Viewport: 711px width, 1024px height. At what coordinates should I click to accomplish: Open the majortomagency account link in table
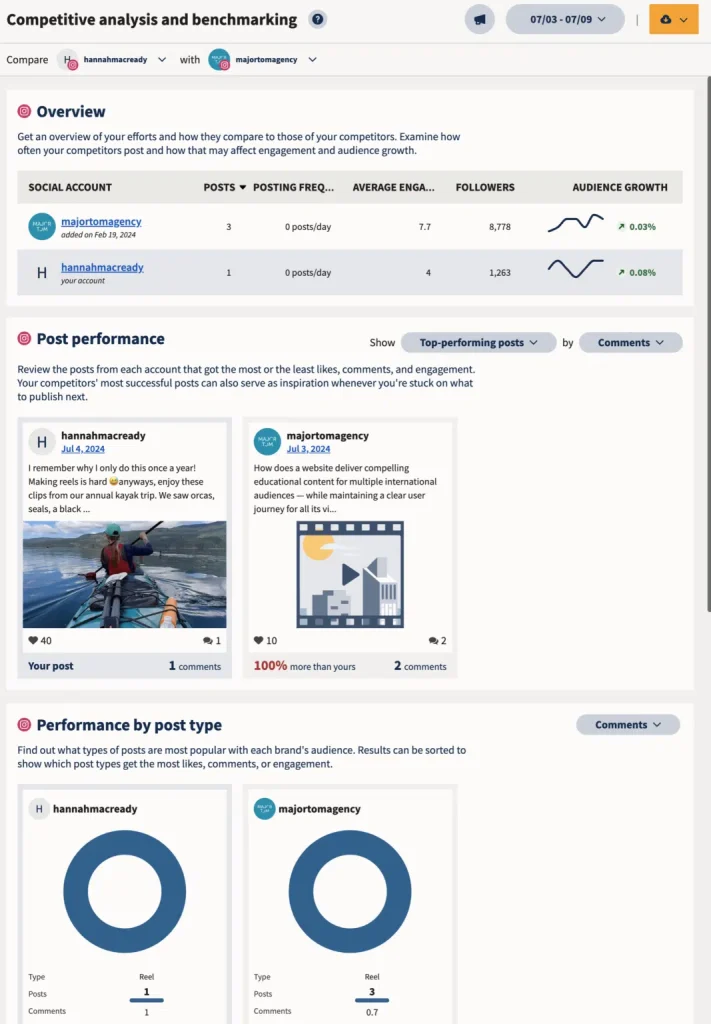[x=101, y=221]
